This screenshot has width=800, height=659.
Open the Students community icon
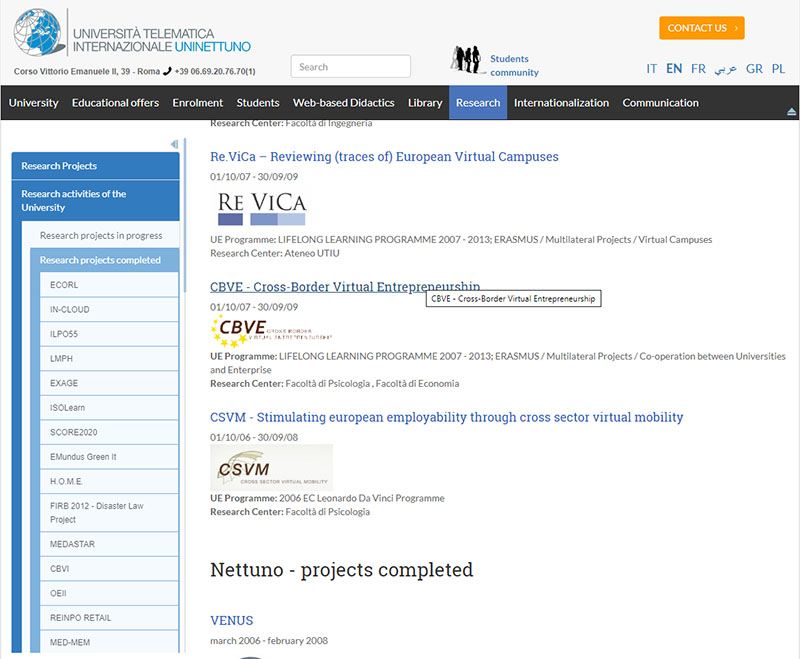466,61
